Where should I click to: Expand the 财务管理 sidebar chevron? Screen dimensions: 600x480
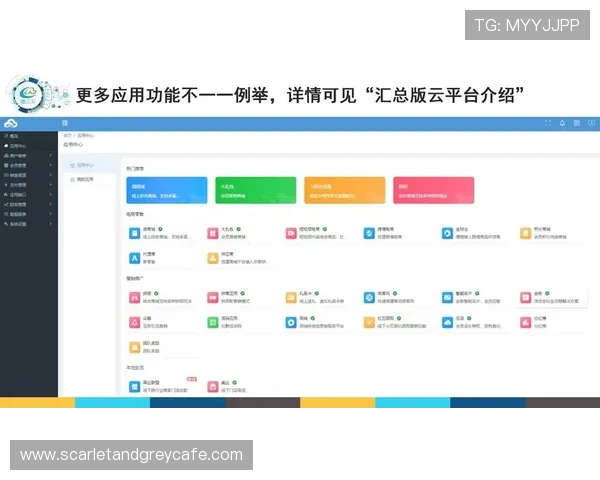point(51,204)
